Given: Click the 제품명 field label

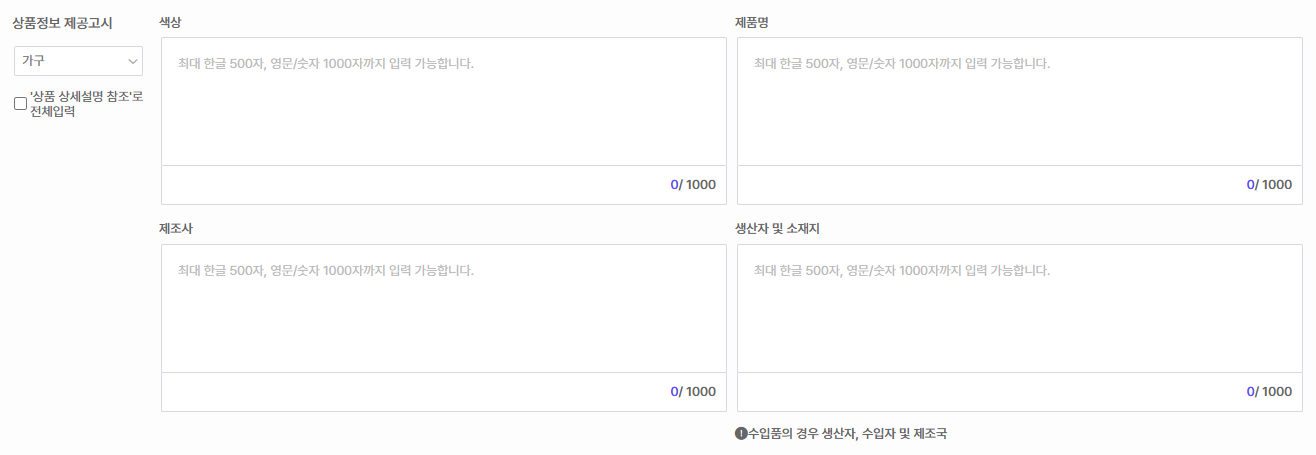Looking at the screenshot, I should (x=751, y=21).
